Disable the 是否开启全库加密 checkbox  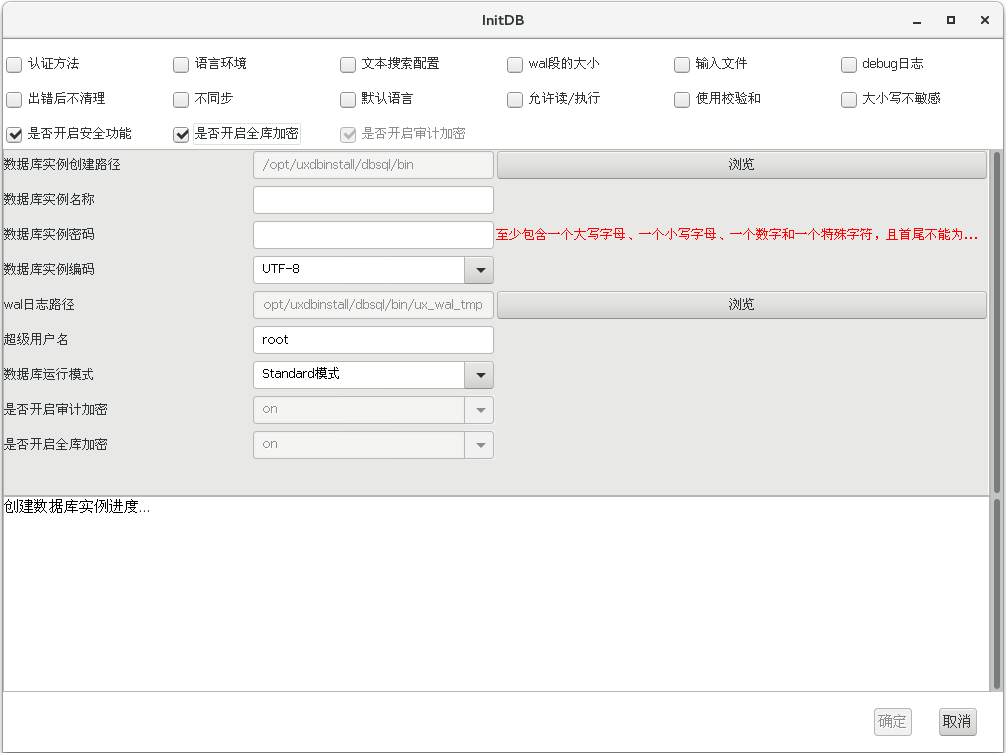pos(181,135)
